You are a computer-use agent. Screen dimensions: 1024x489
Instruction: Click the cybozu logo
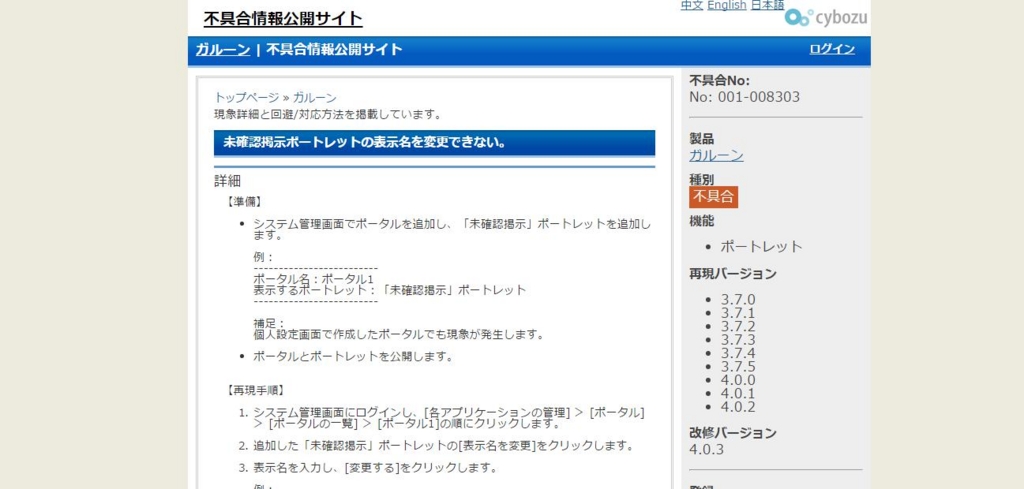click(x=825, y=18)
